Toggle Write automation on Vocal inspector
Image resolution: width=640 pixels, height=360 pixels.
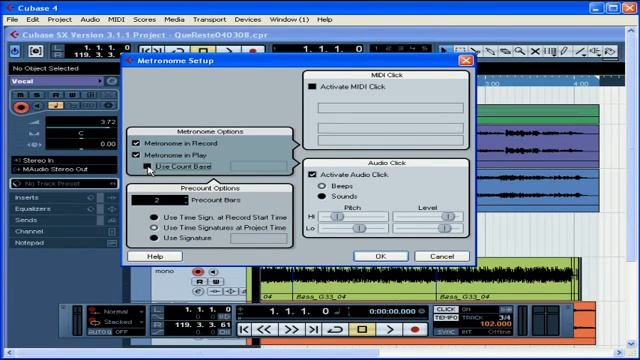[x=73, y=95]
